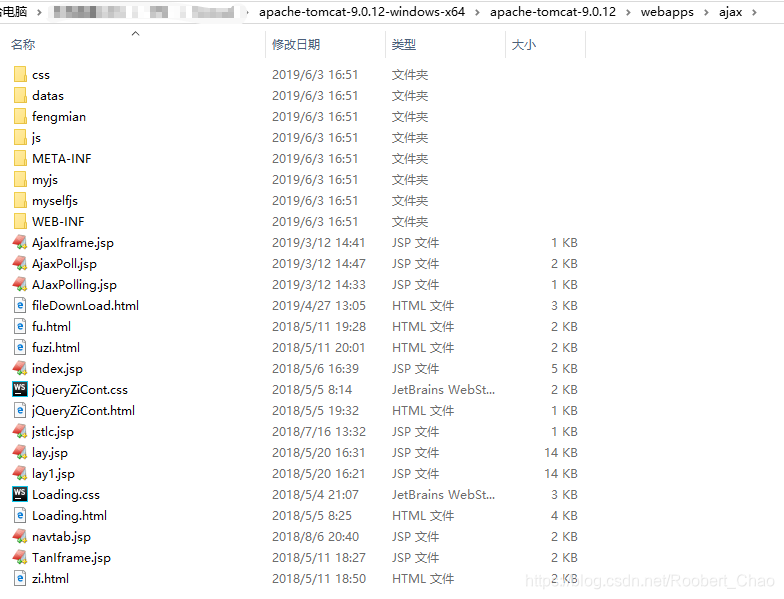Image resolution: width=784 pixels, height=599 pixels.
Task: Select the fengmian folder icon
Action: pos(20,116)
